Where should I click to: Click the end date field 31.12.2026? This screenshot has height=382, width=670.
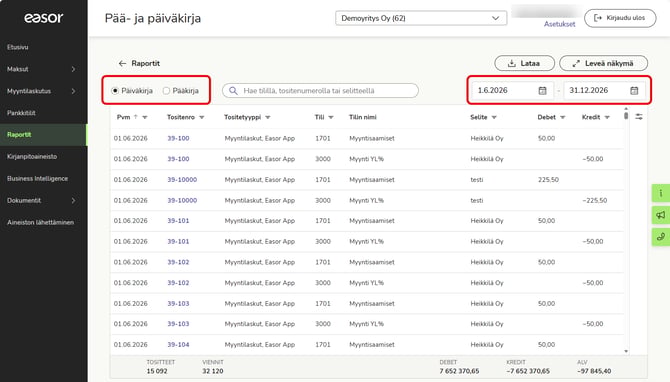(605, 91)
